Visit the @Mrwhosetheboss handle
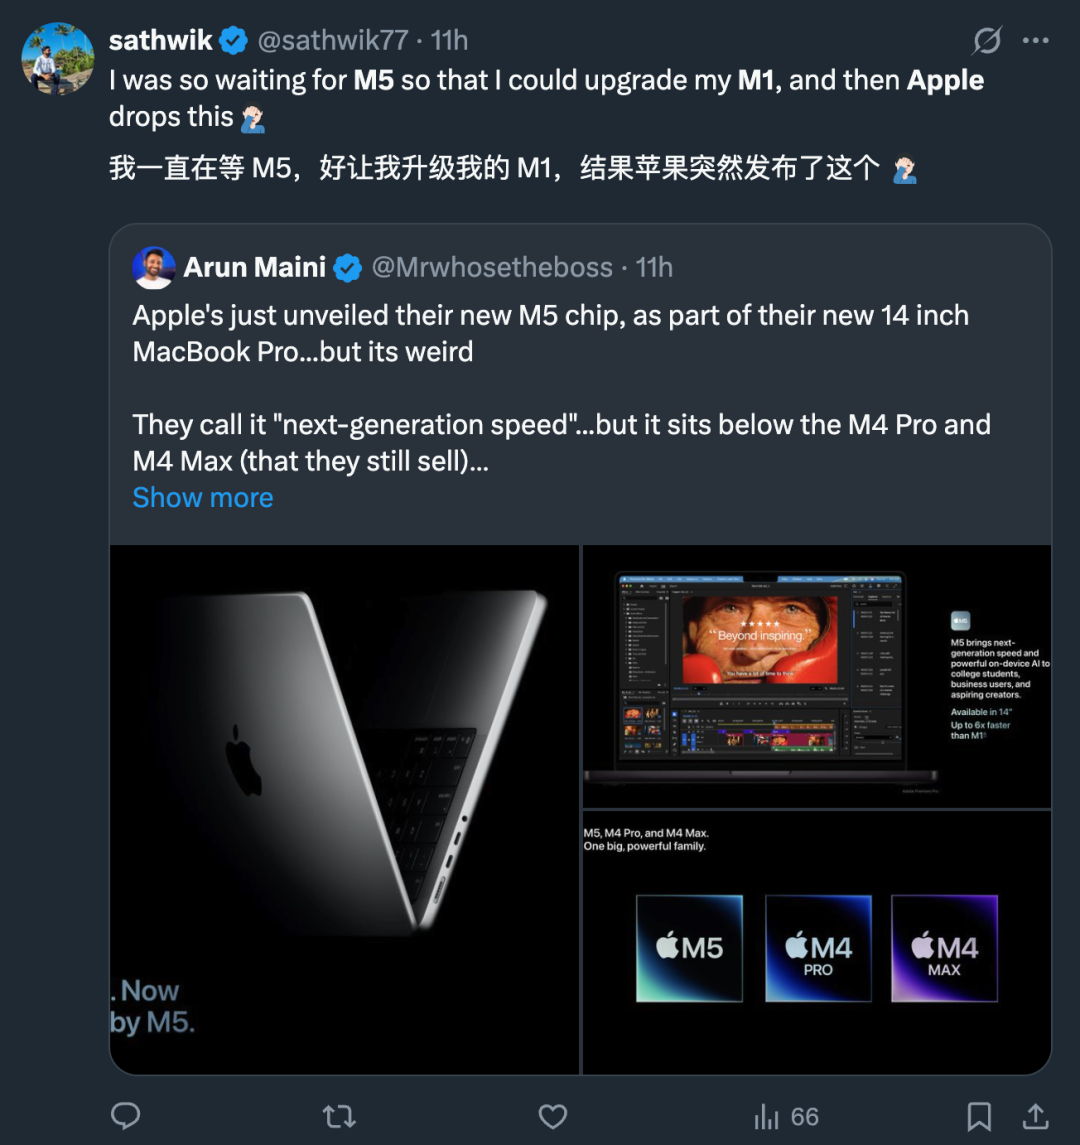The width and height of the screenshot is (1080, 1145). click(492, 268)
